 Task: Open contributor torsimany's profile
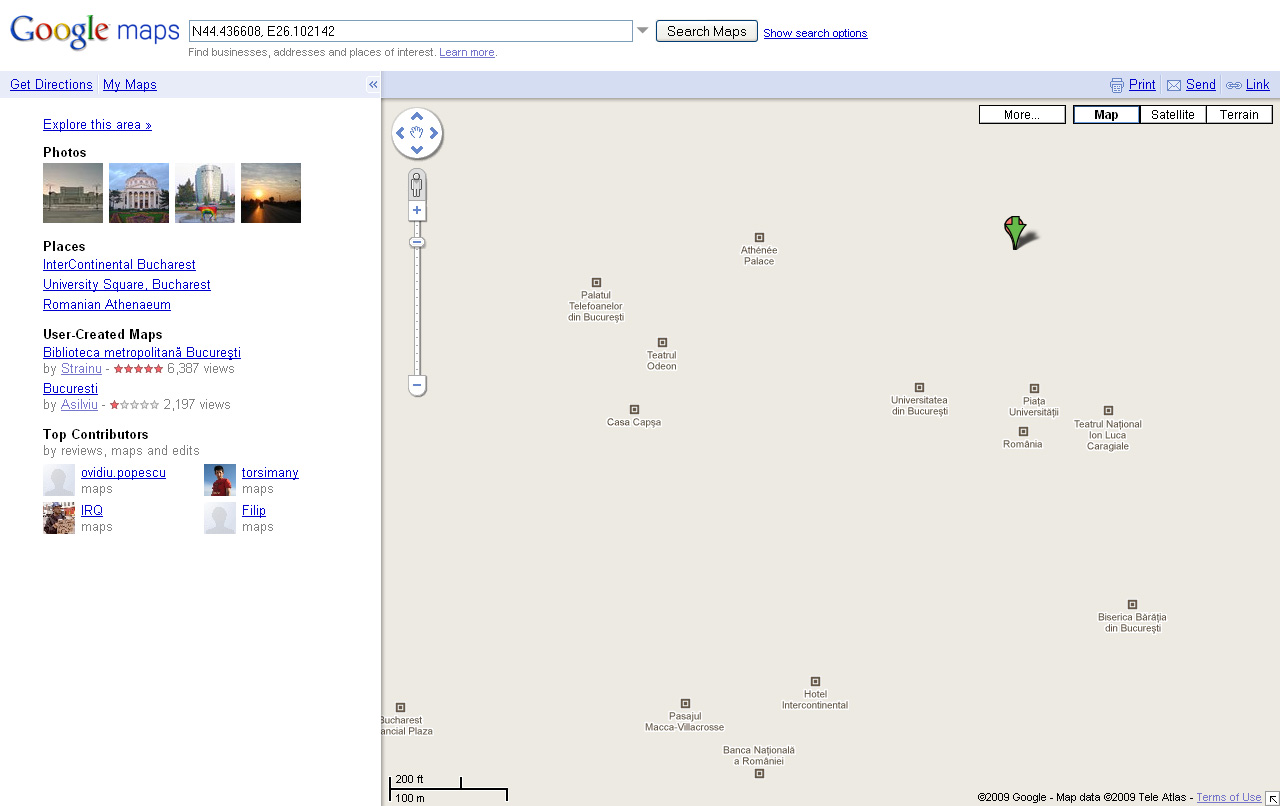(x=270, y=473)
